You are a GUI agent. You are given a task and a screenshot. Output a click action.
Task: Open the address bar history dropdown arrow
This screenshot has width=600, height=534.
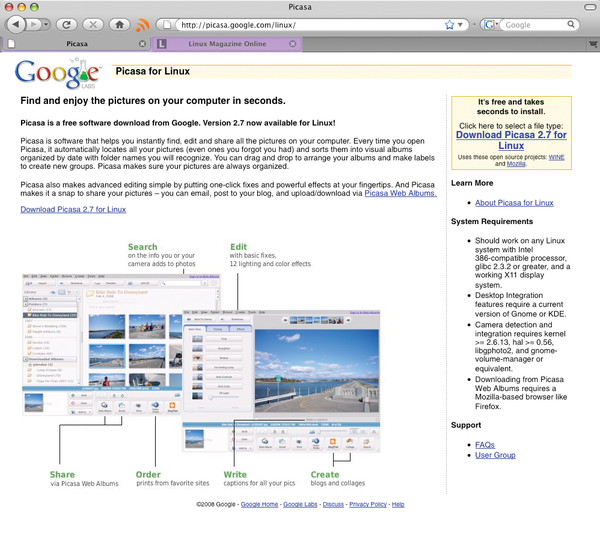[x=460, y=25]
